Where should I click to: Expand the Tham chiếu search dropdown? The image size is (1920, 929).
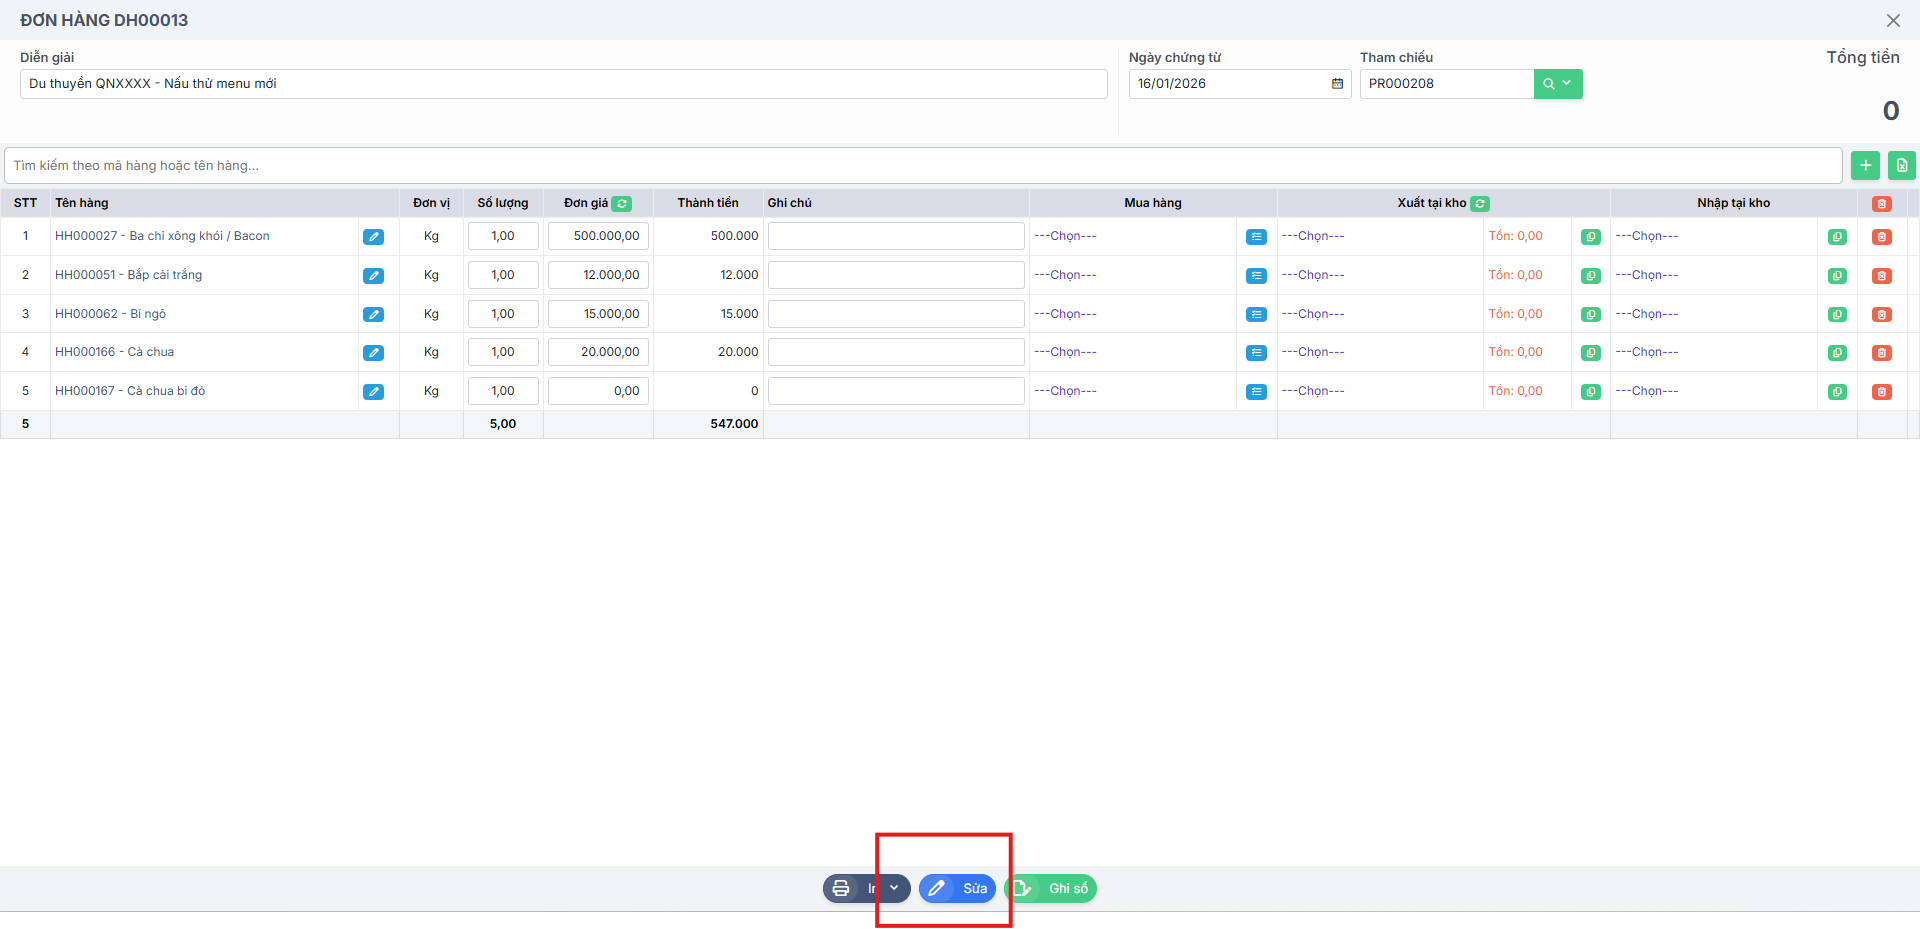[1566, 84]
